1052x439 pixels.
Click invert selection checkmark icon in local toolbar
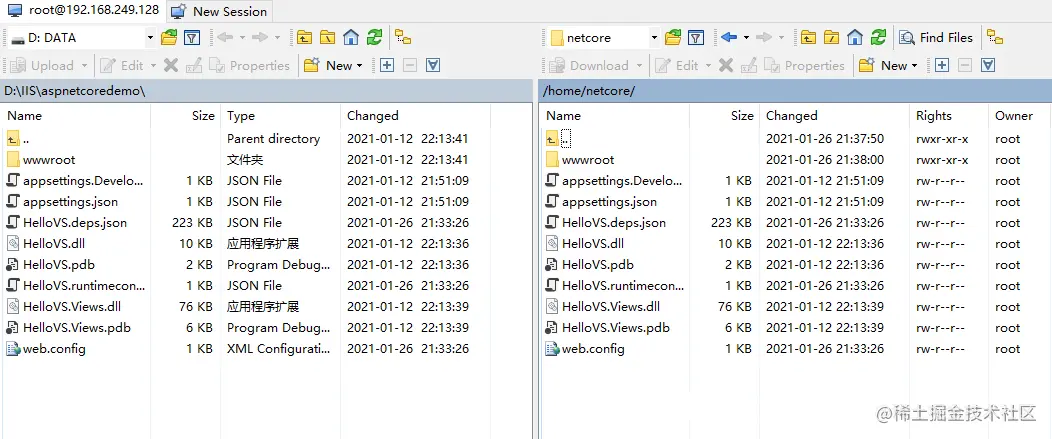pos(433,65)
